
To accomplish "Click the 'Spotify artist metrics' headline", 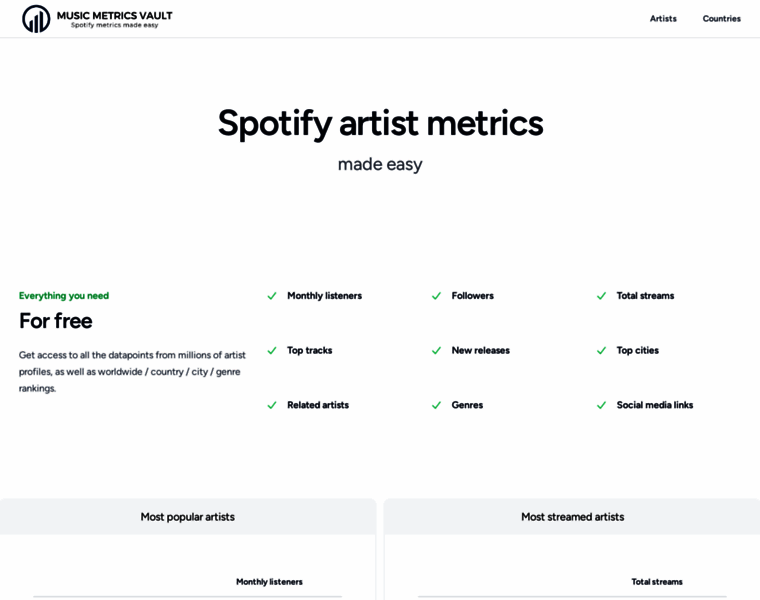I will click(380, 124).
